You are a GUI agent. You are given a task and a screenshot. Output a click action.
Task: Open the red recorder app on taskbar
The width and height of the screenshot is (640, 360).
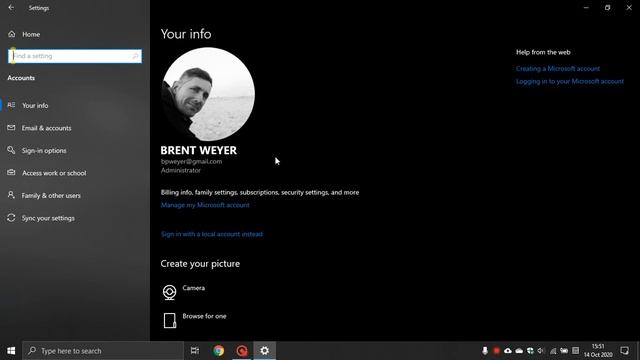pos(242,351)
